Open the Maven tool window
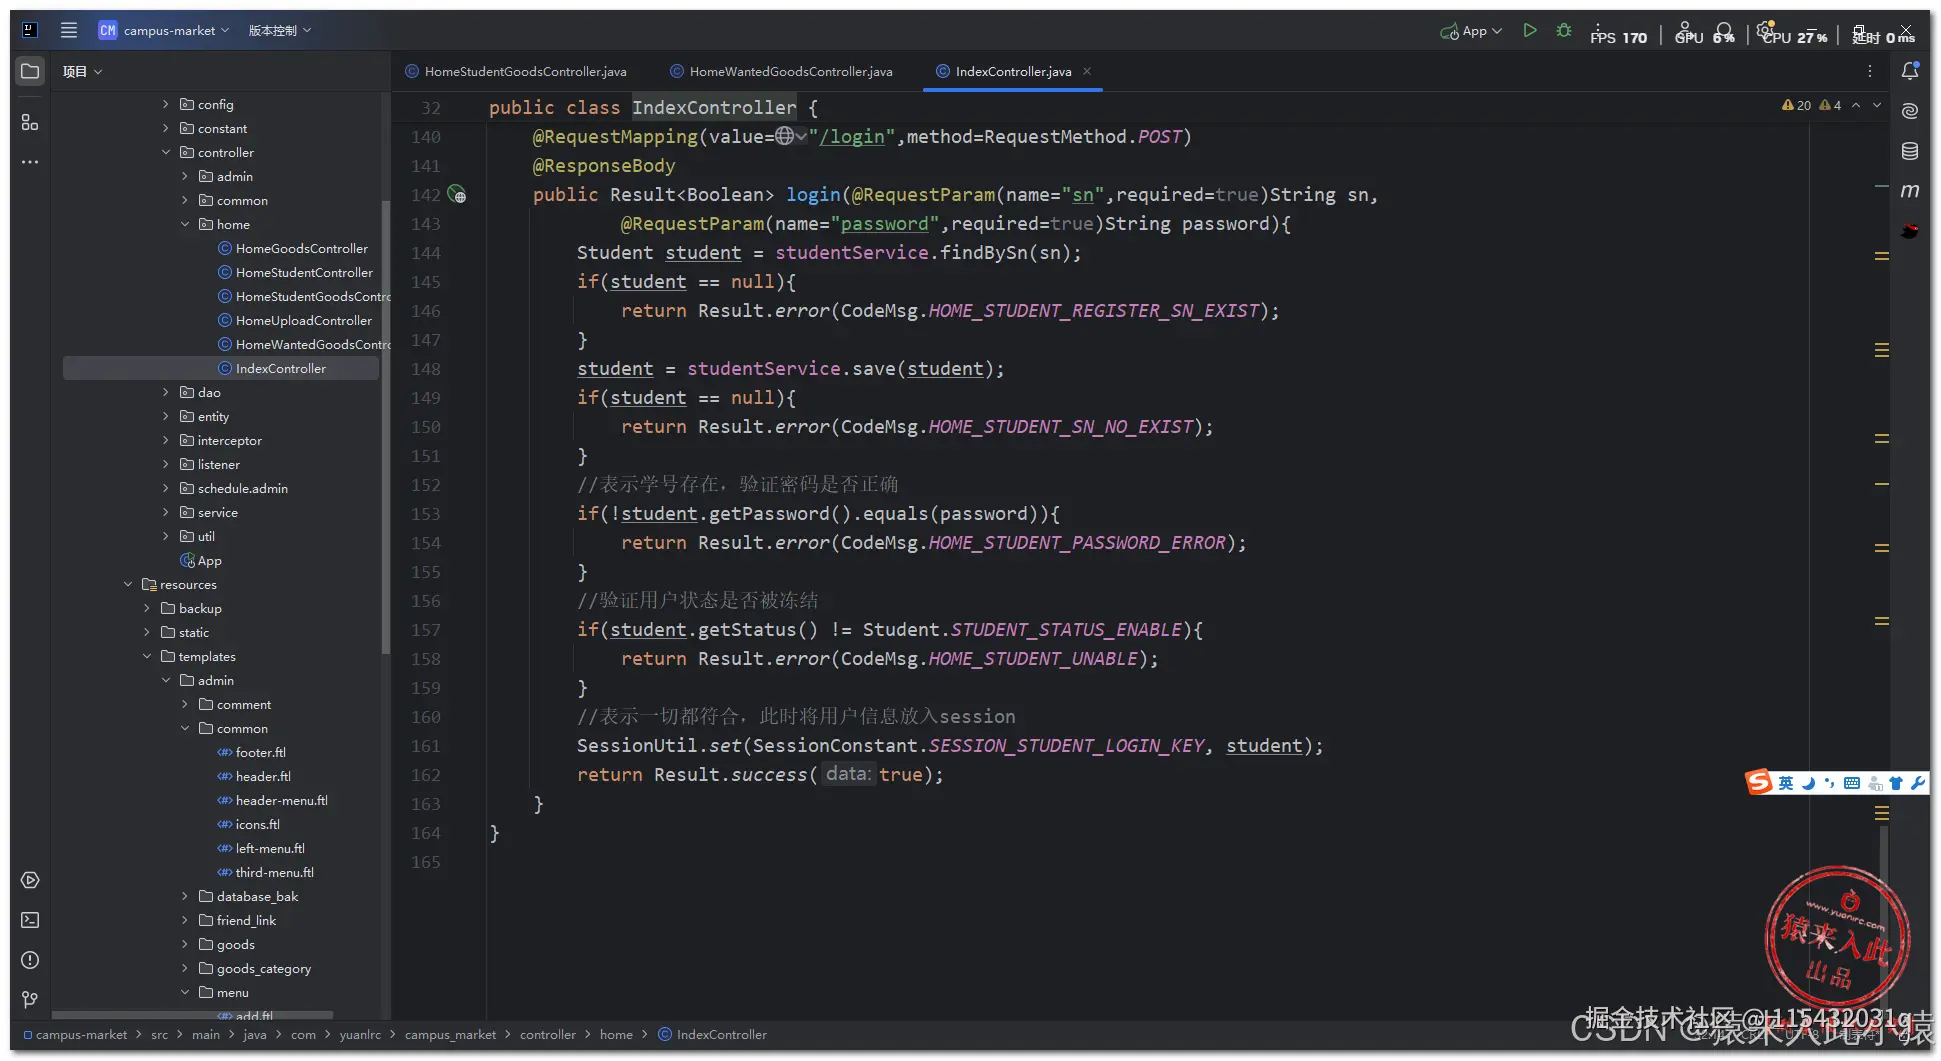Image resolution: width=1941 pixels, height=1061 pixels. 1910,191
